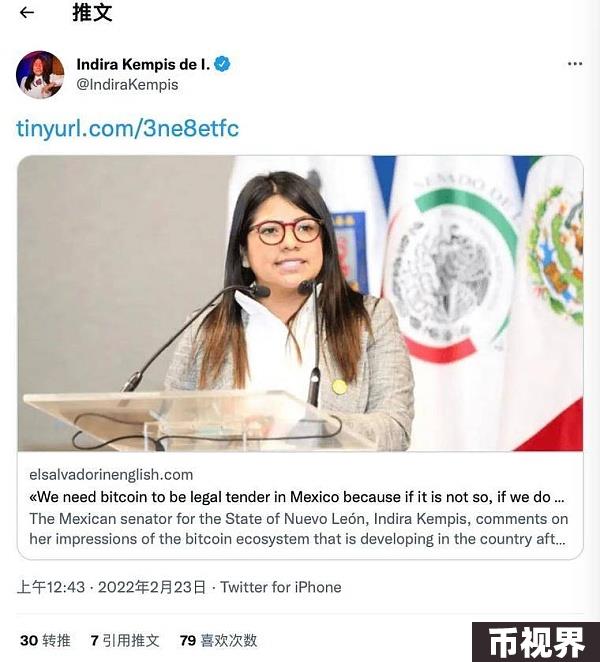600x662 pixels.
Task: View the 79 likes list
Action: (x=218, y=640)
